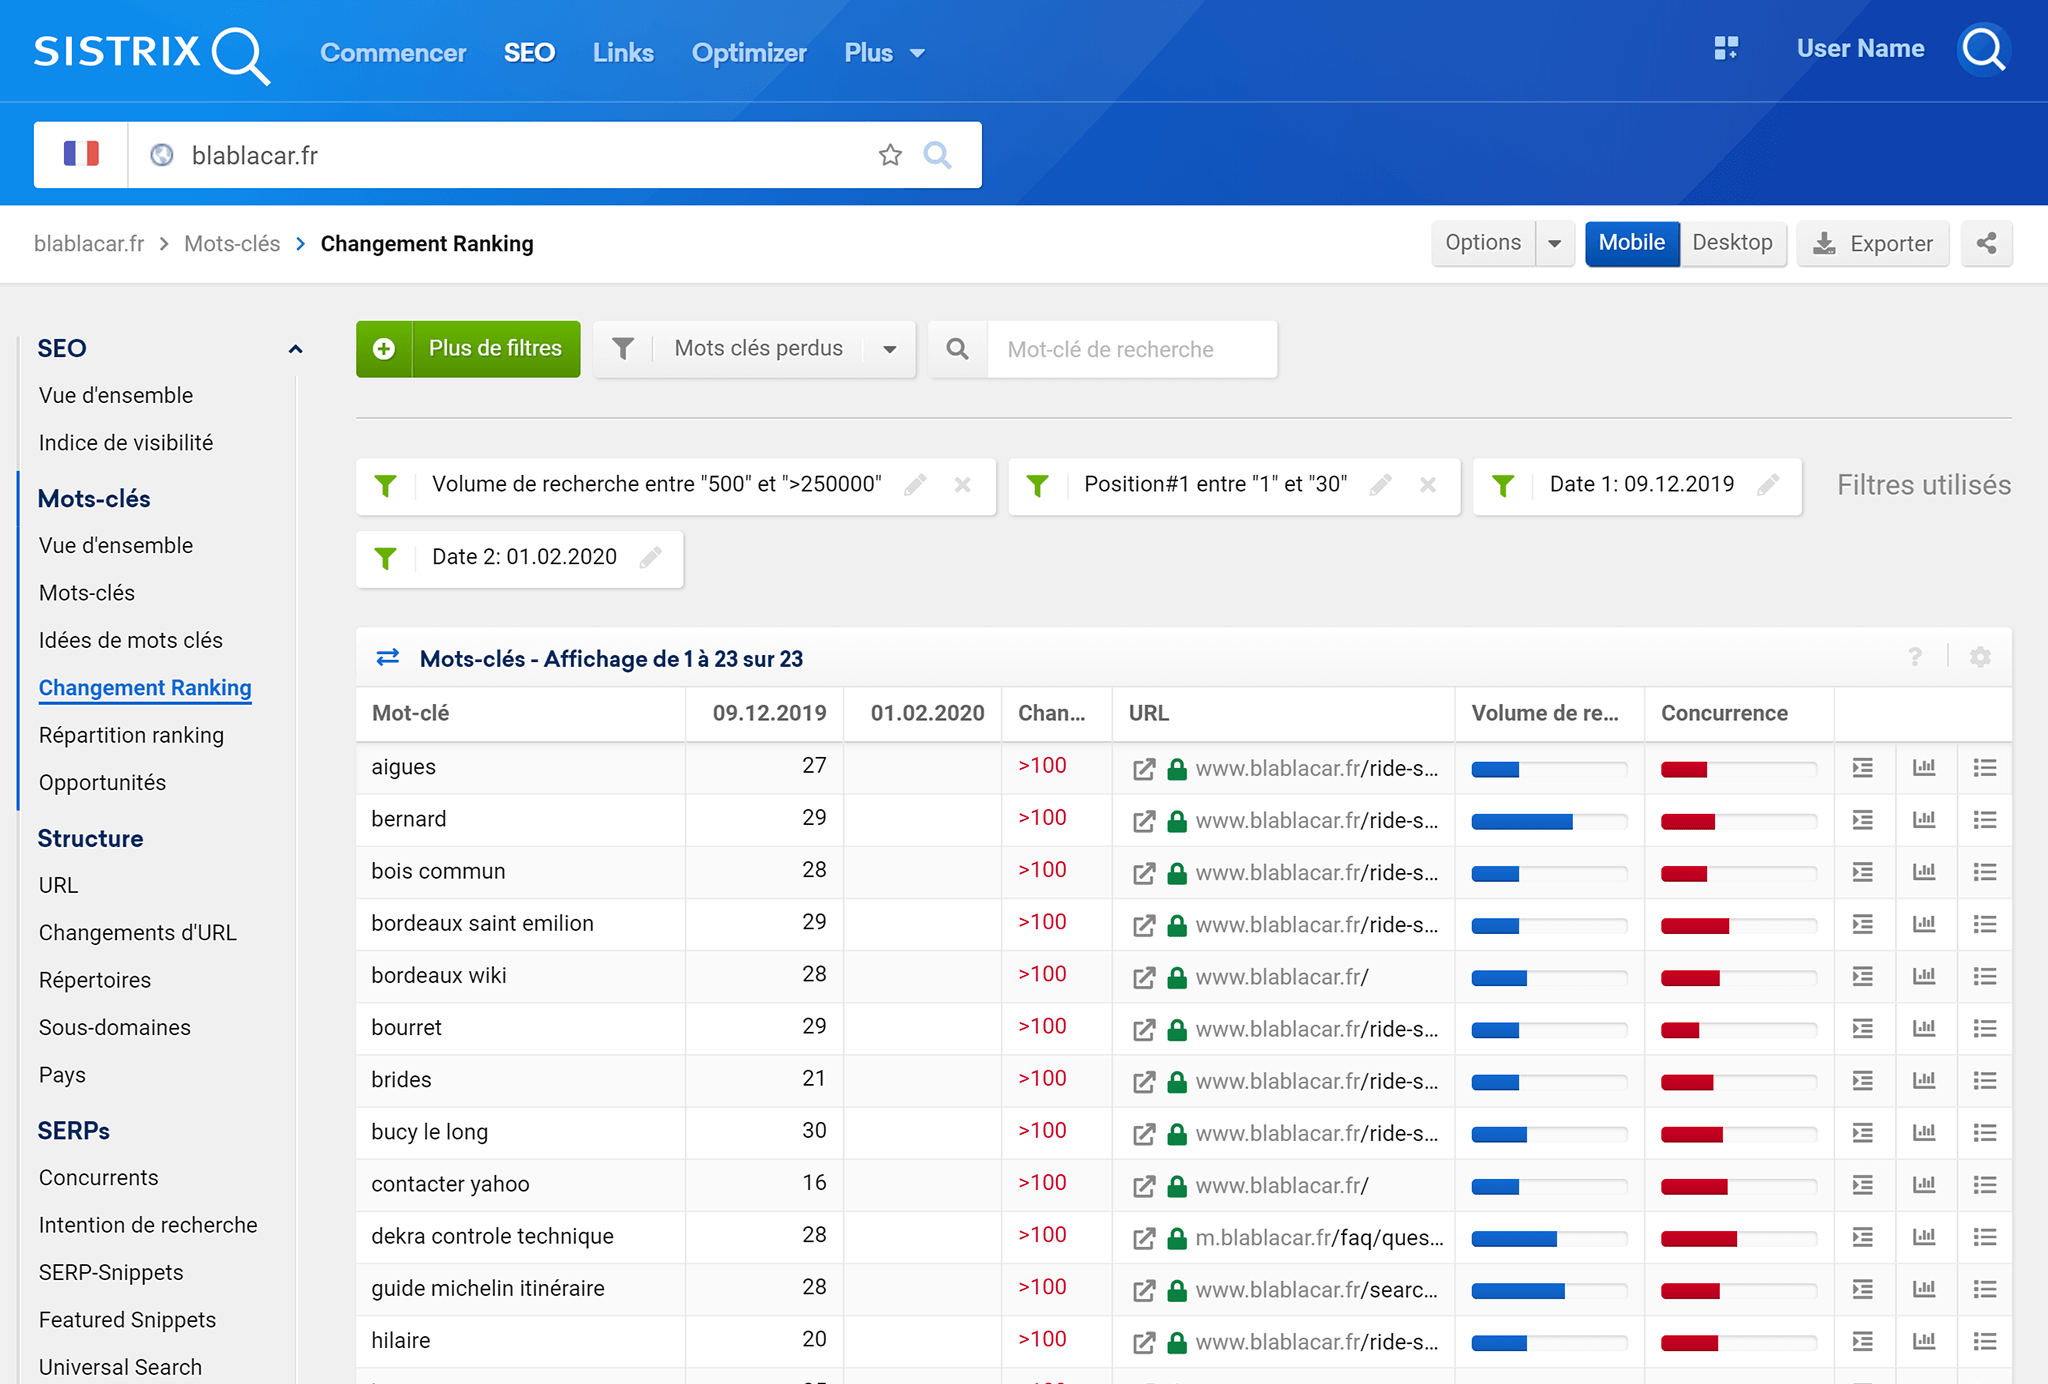The height and width of the screenshot is (1384, 2048).
Task: Remove the Volume de recherche filter
Action: click(x=963, y=485)
